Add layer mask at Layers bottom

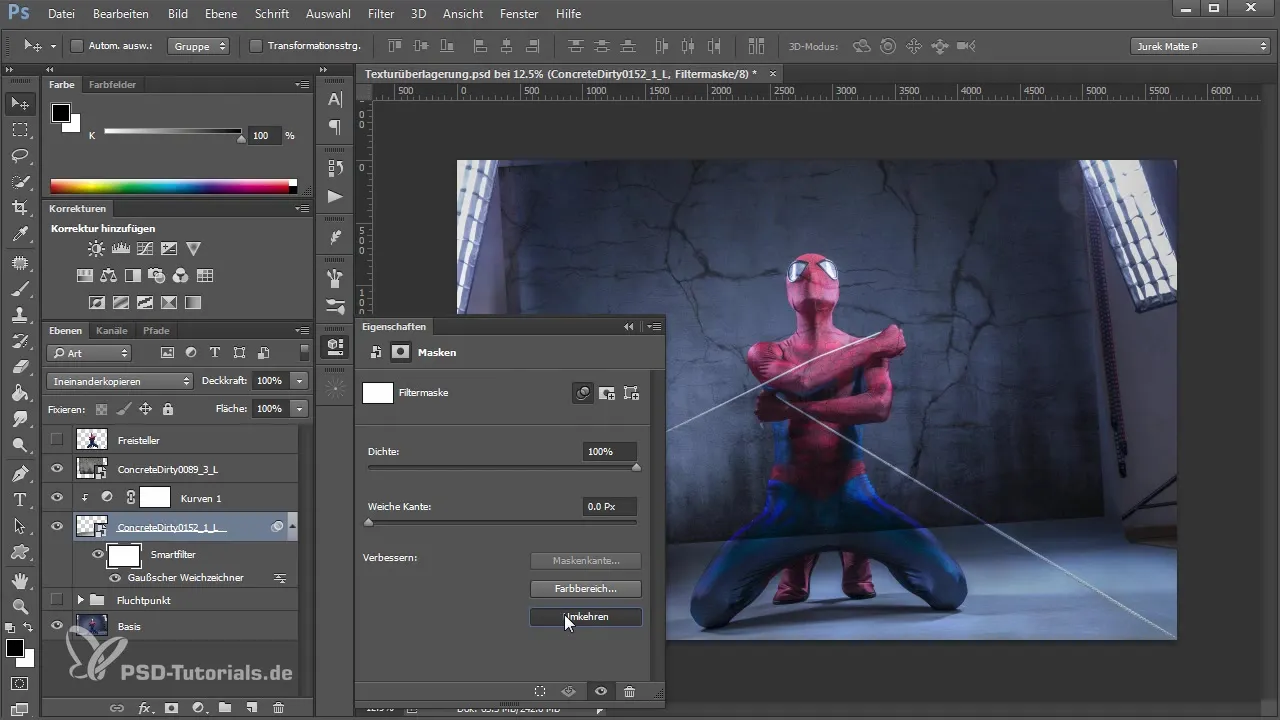171,708
